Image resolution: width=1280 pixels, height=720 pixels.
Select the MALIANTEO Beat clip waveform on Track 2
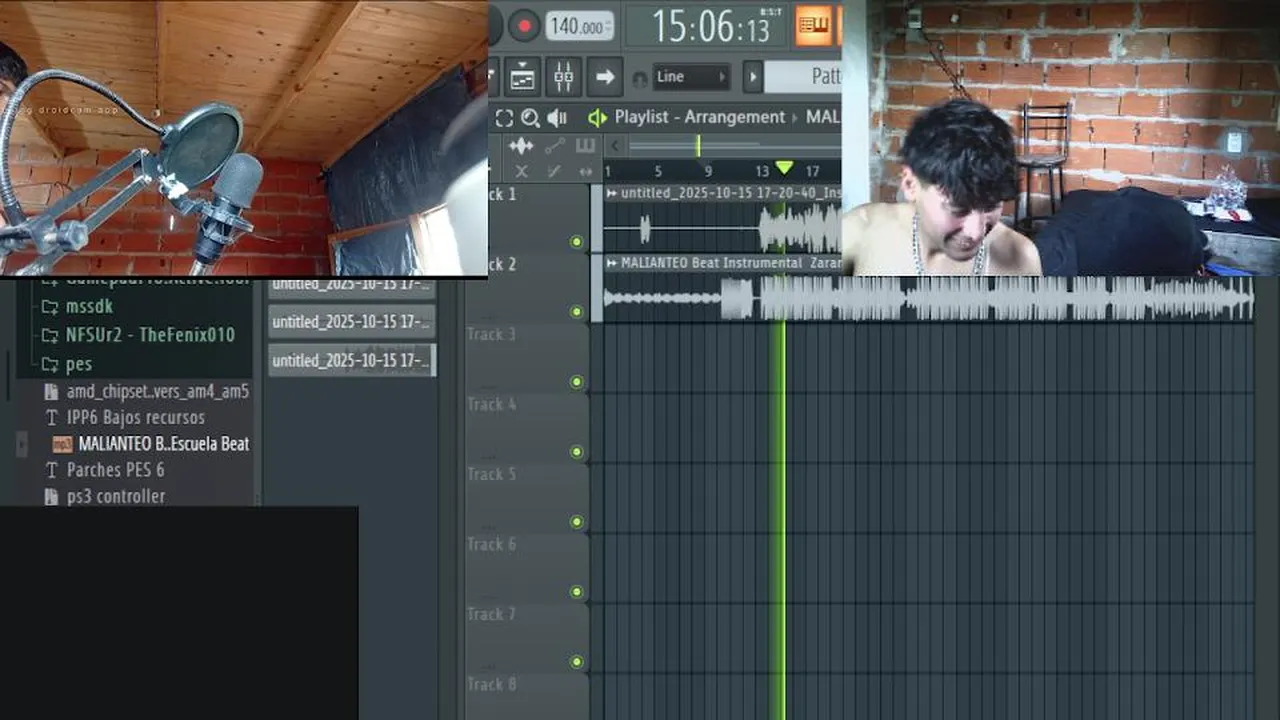(928, 298)
